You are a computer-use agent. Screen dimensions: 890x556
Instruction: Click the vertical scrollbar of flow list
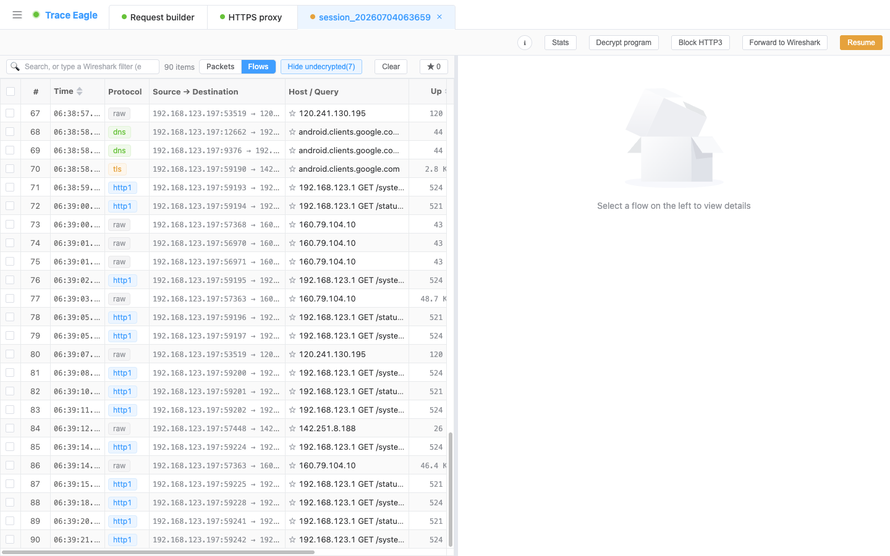[x=451, y=488]
